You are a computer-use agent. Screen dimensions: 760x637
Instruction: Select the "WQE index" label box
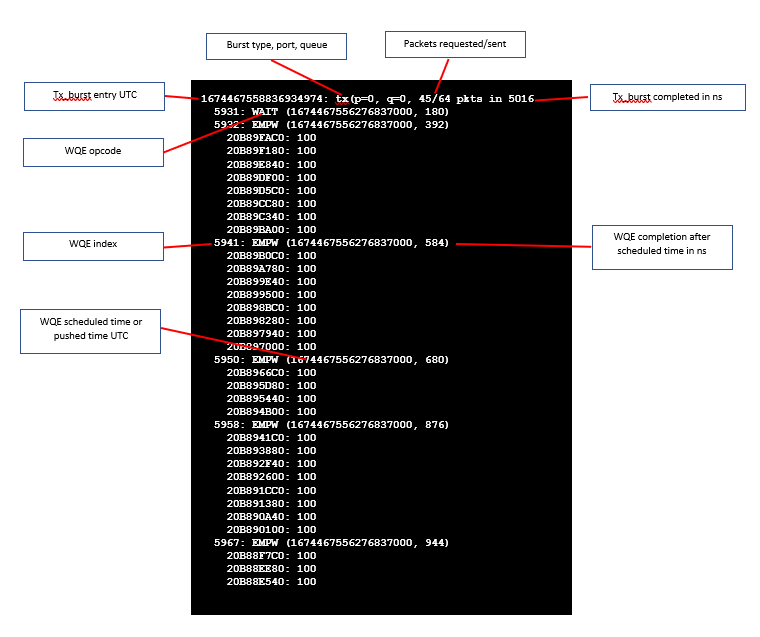(93, 247)
